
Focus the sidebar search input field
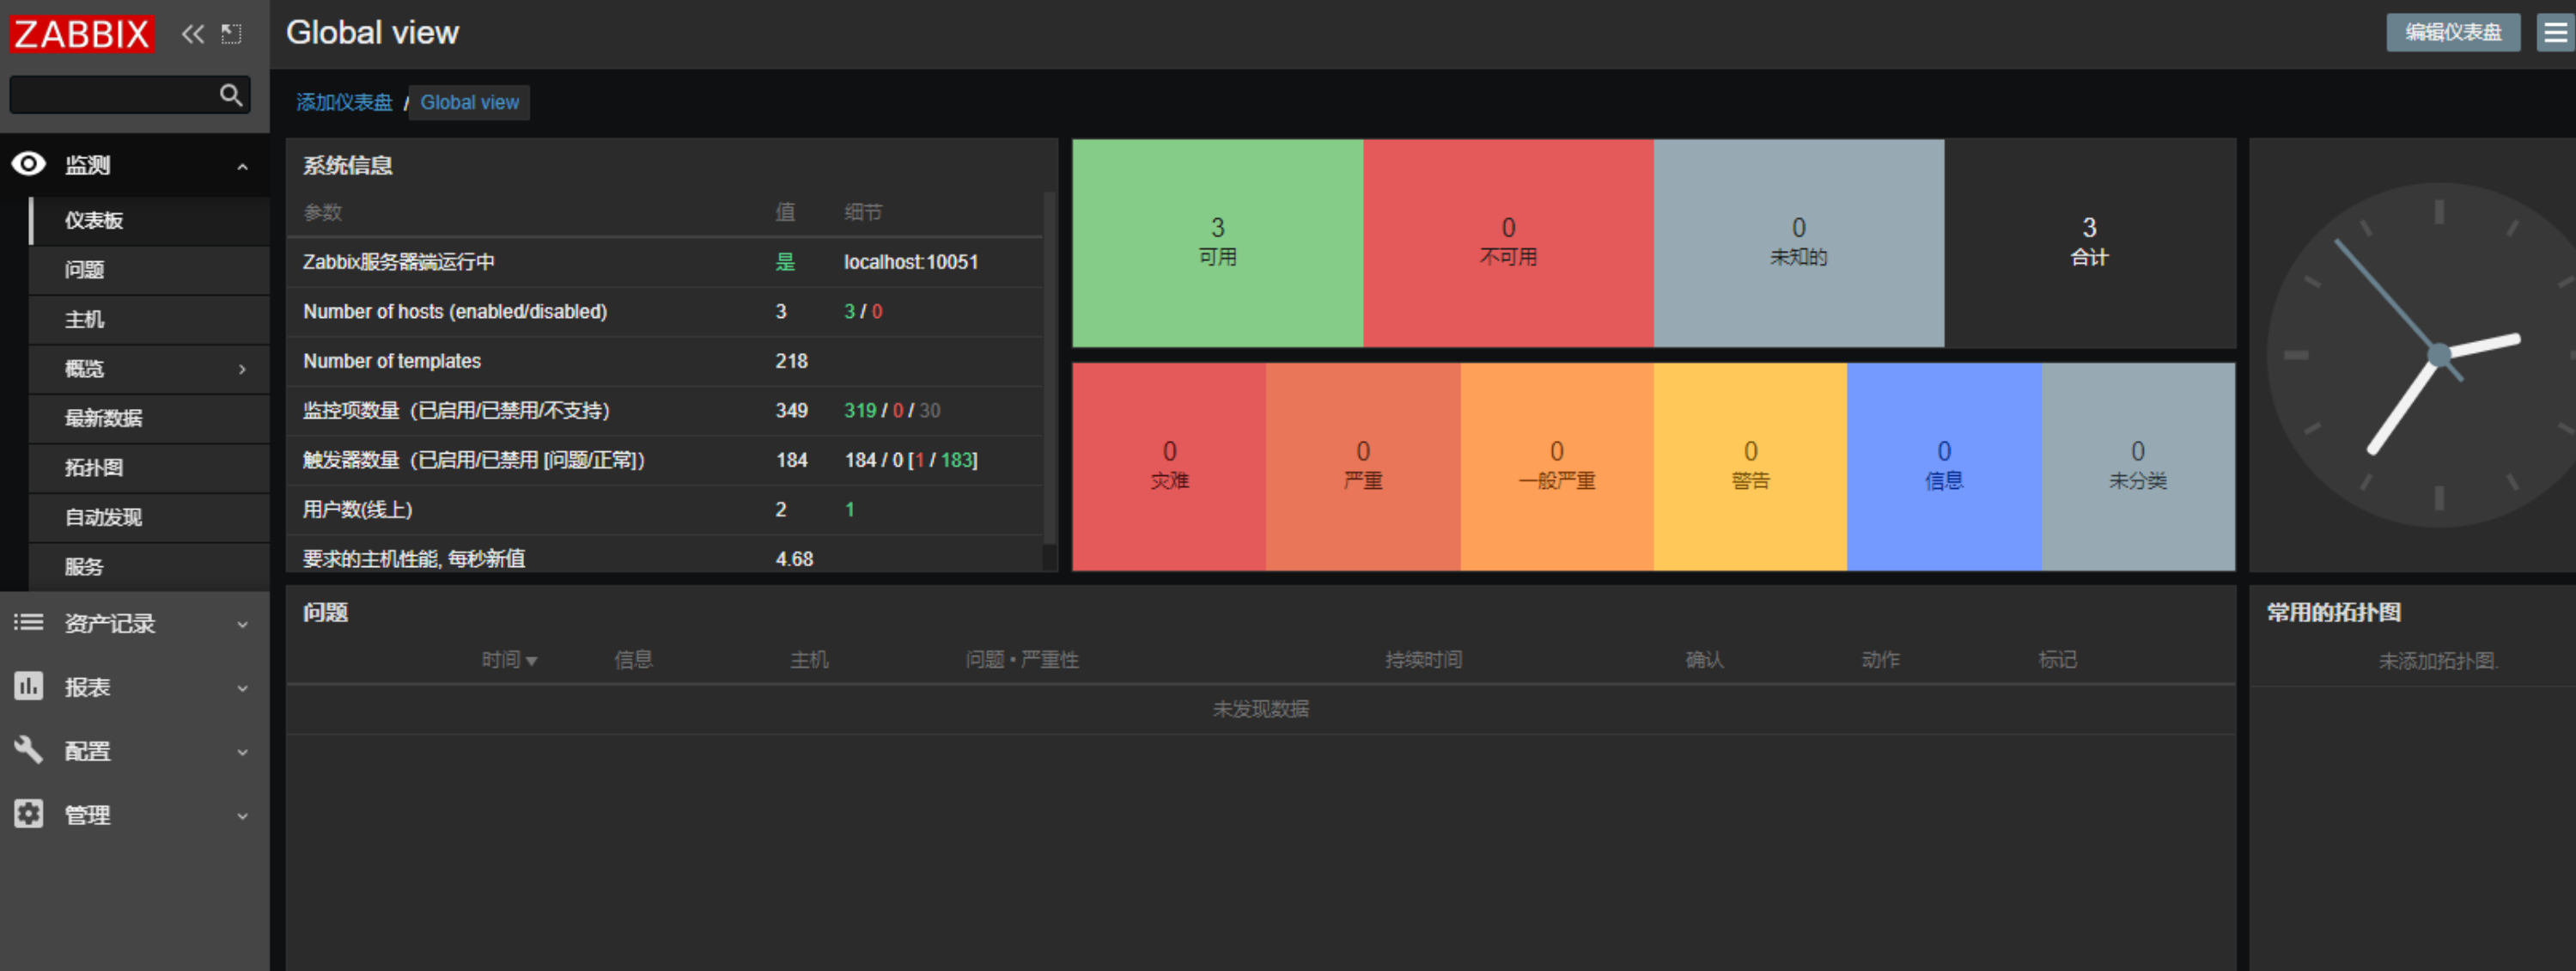112,95
